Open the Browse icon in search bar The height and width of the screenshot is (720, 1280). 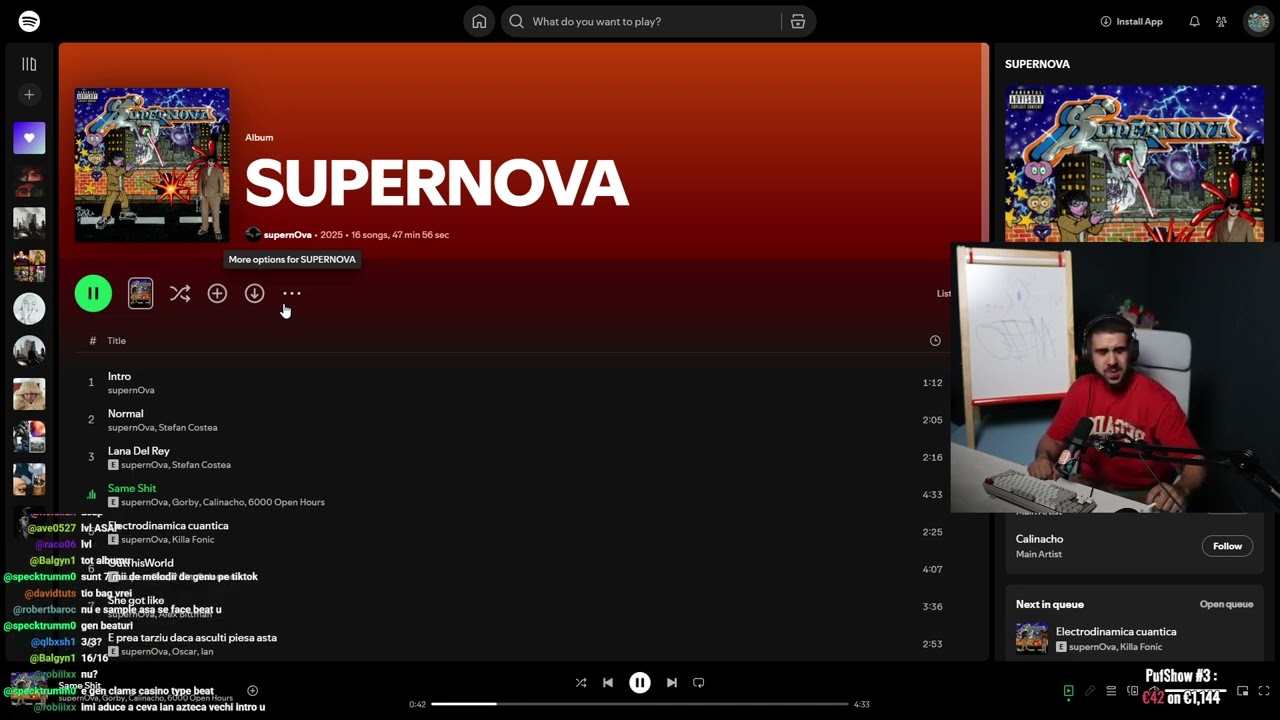tap(798, 21)
